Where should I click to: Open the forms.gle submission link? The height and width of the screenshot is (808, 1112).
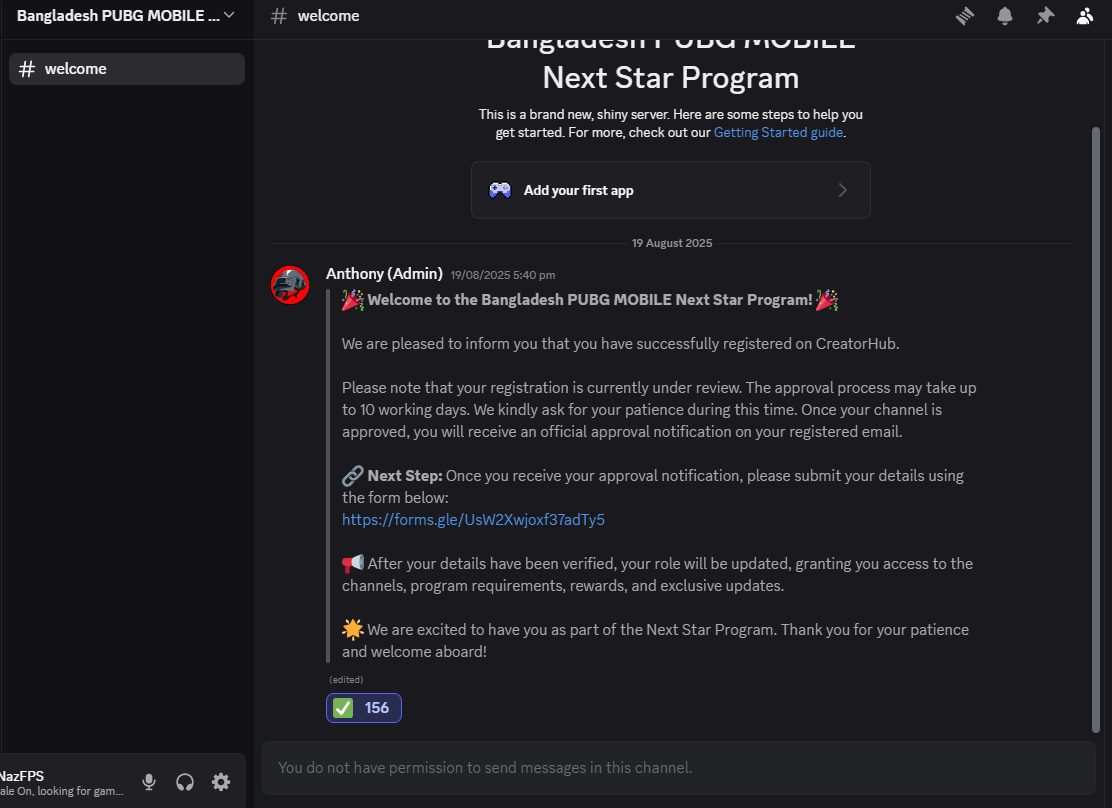[x=473, y=520]
